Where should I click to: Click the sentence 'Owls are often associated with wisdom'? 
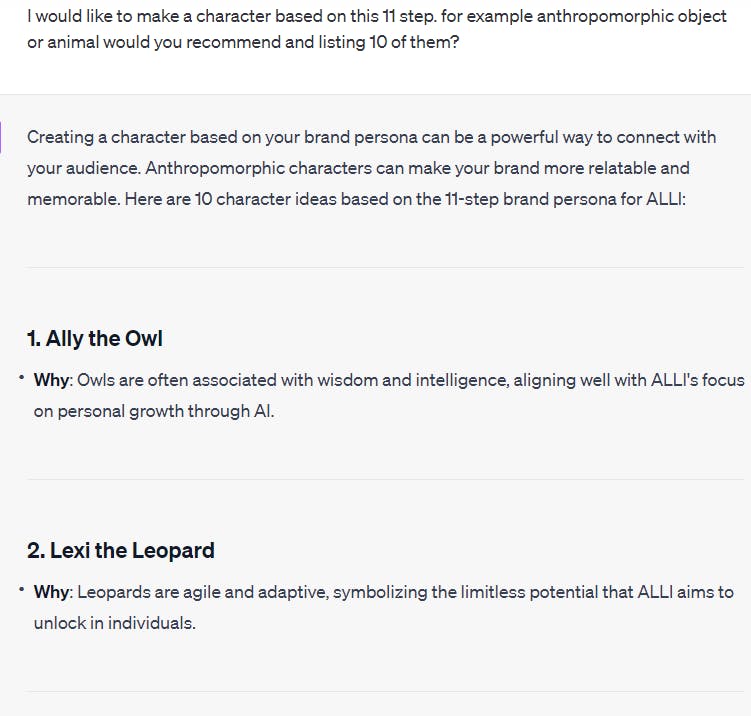(x=389, y=396)
